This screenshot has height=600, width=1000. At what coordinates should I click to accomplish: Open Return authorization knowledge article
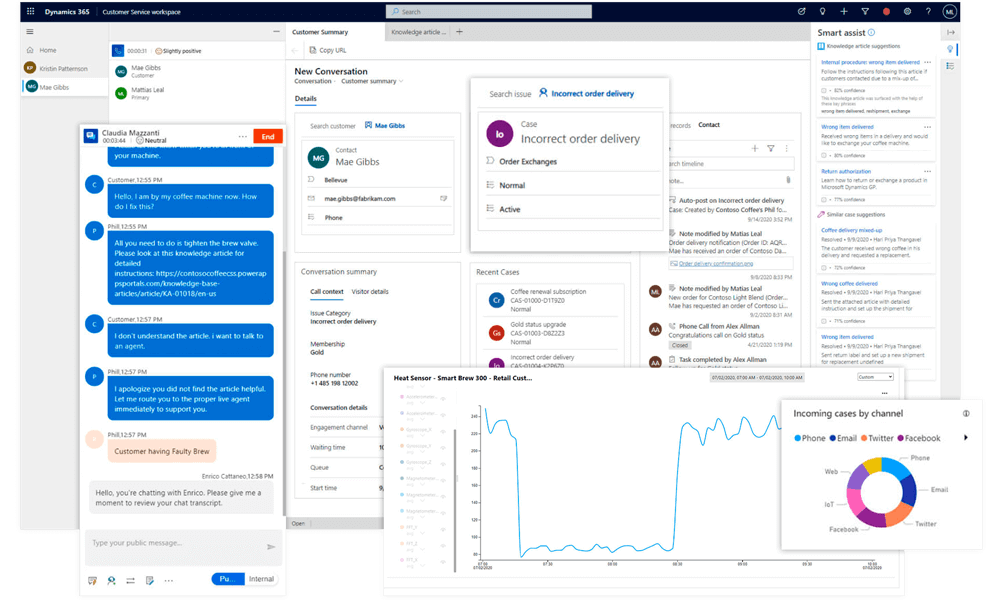pos(846,172)
